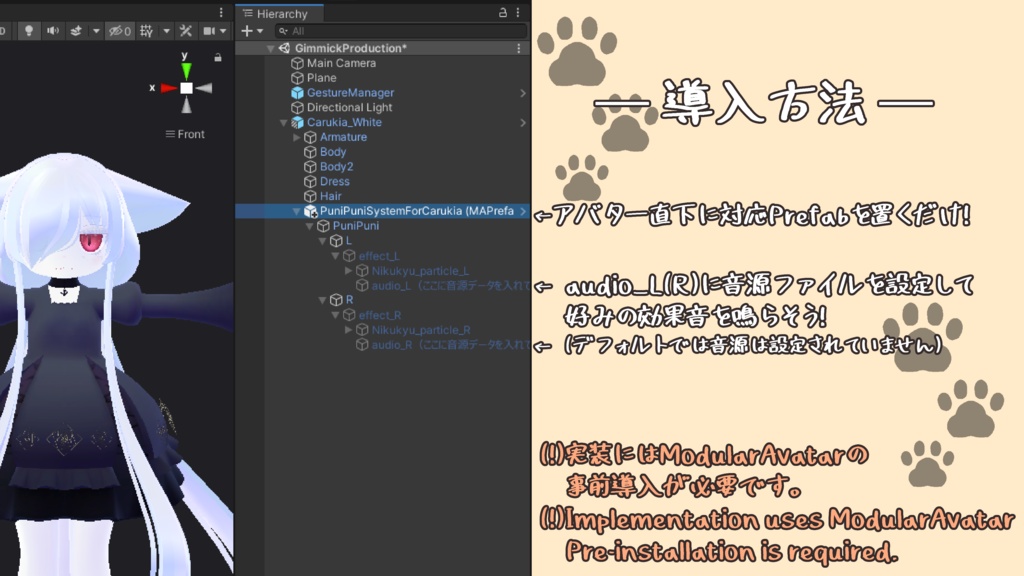Open the create menu with the plus button
This screenshot has width=1024, height=576.
[x=245, y=30]
